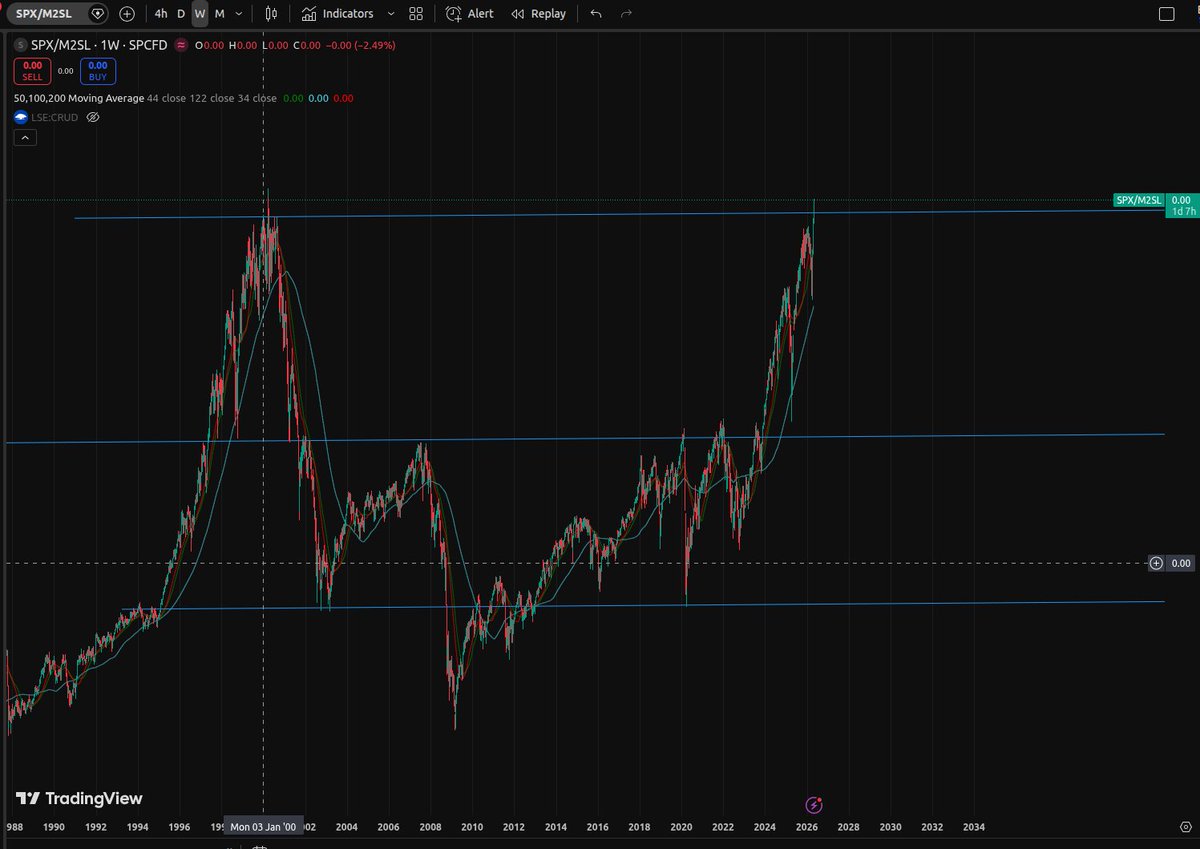
Task: Click the blue BUY button
Action: pos(98,71)
